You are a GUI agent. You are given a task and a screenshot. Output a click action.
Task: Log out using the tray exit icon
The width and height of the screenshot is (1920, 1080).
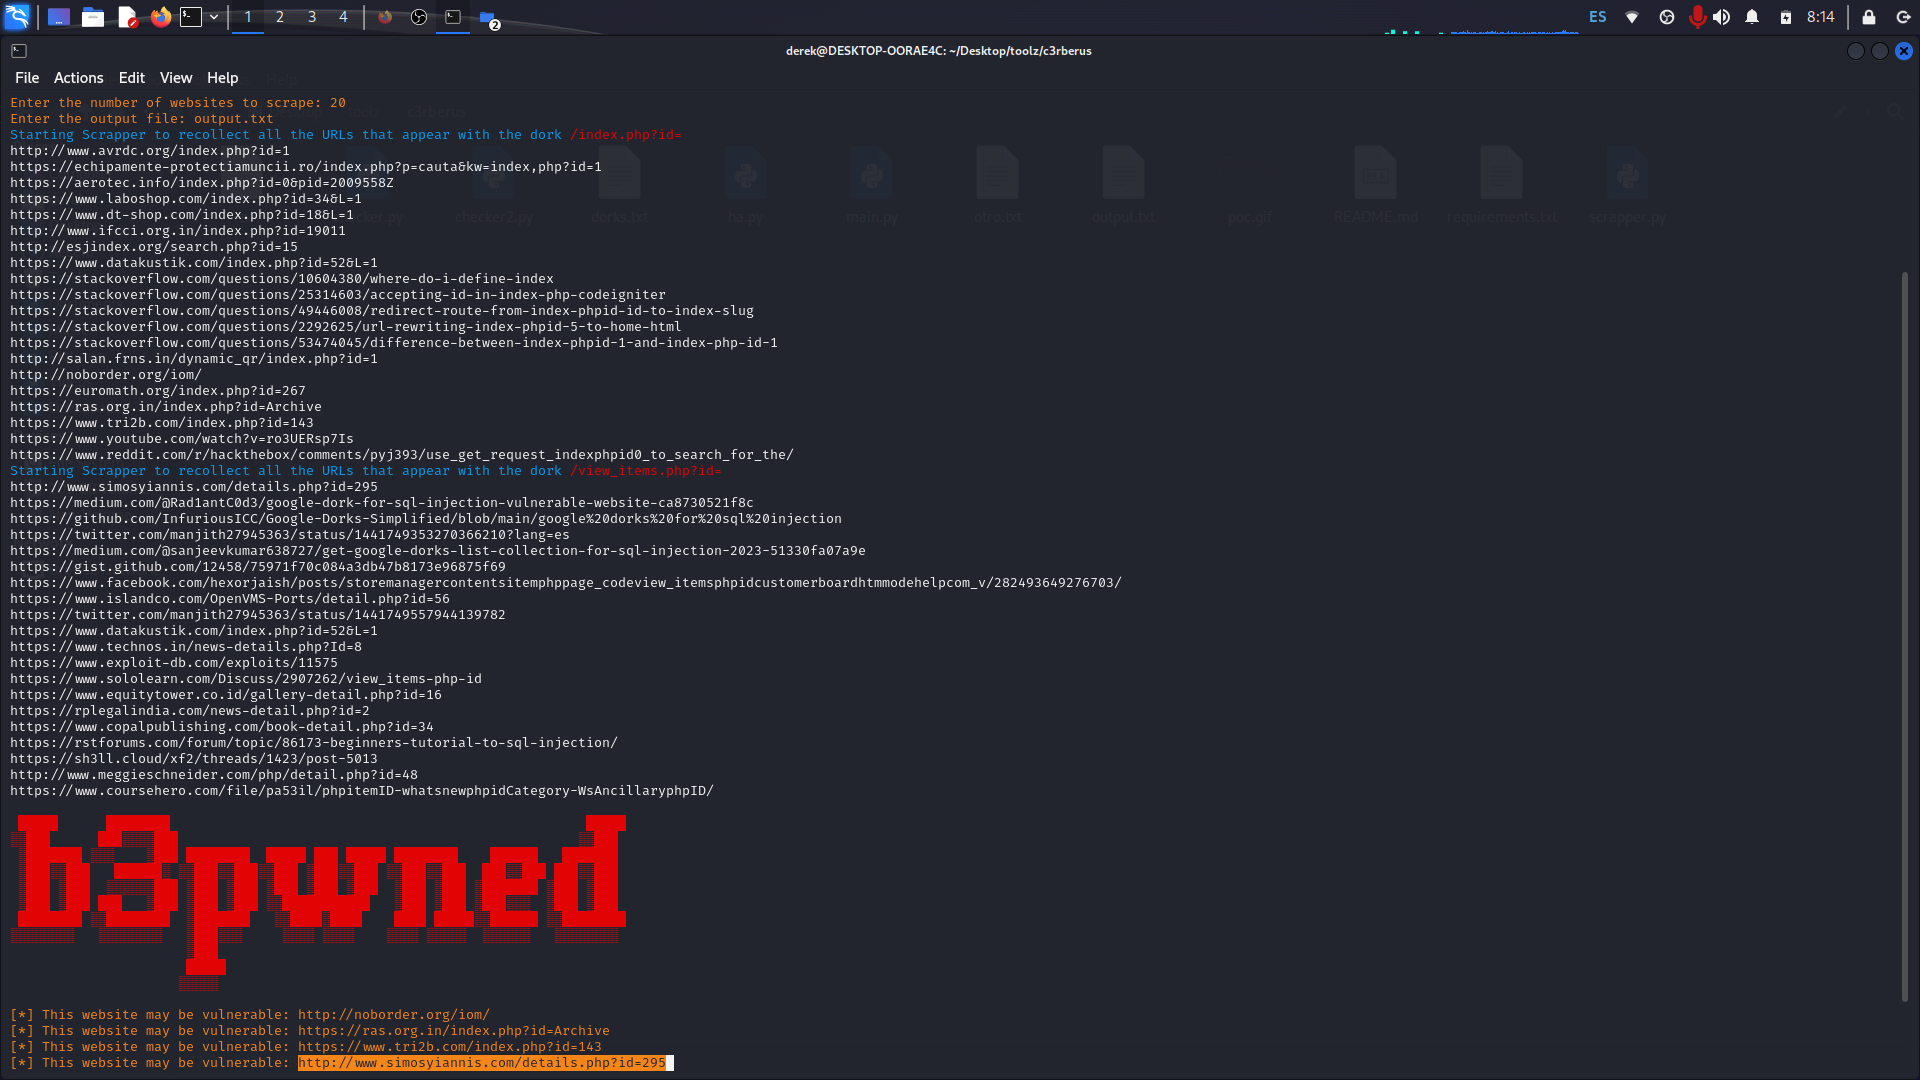pos(1902,17)
